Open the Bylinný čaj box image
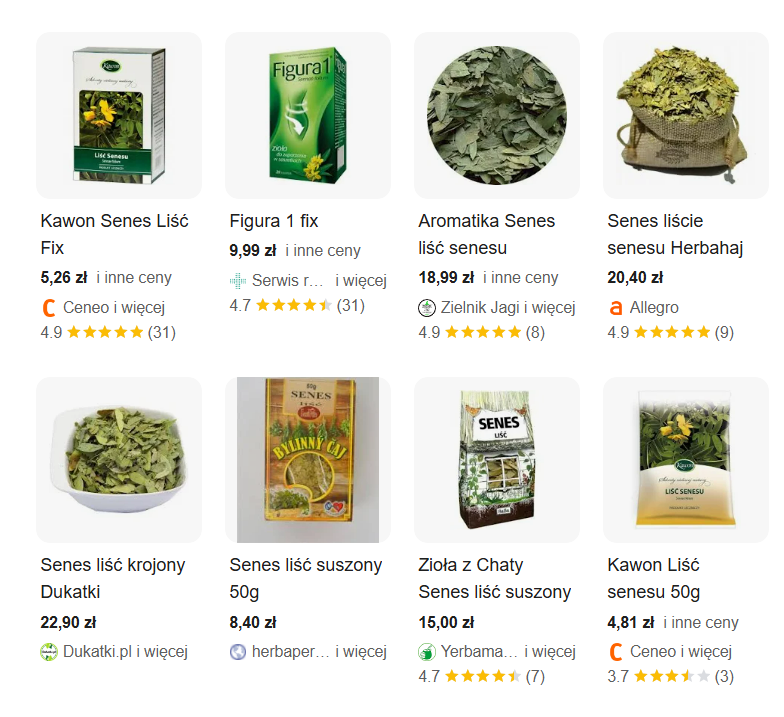Screen dimensions: 784x717 [x=308, y=460]
